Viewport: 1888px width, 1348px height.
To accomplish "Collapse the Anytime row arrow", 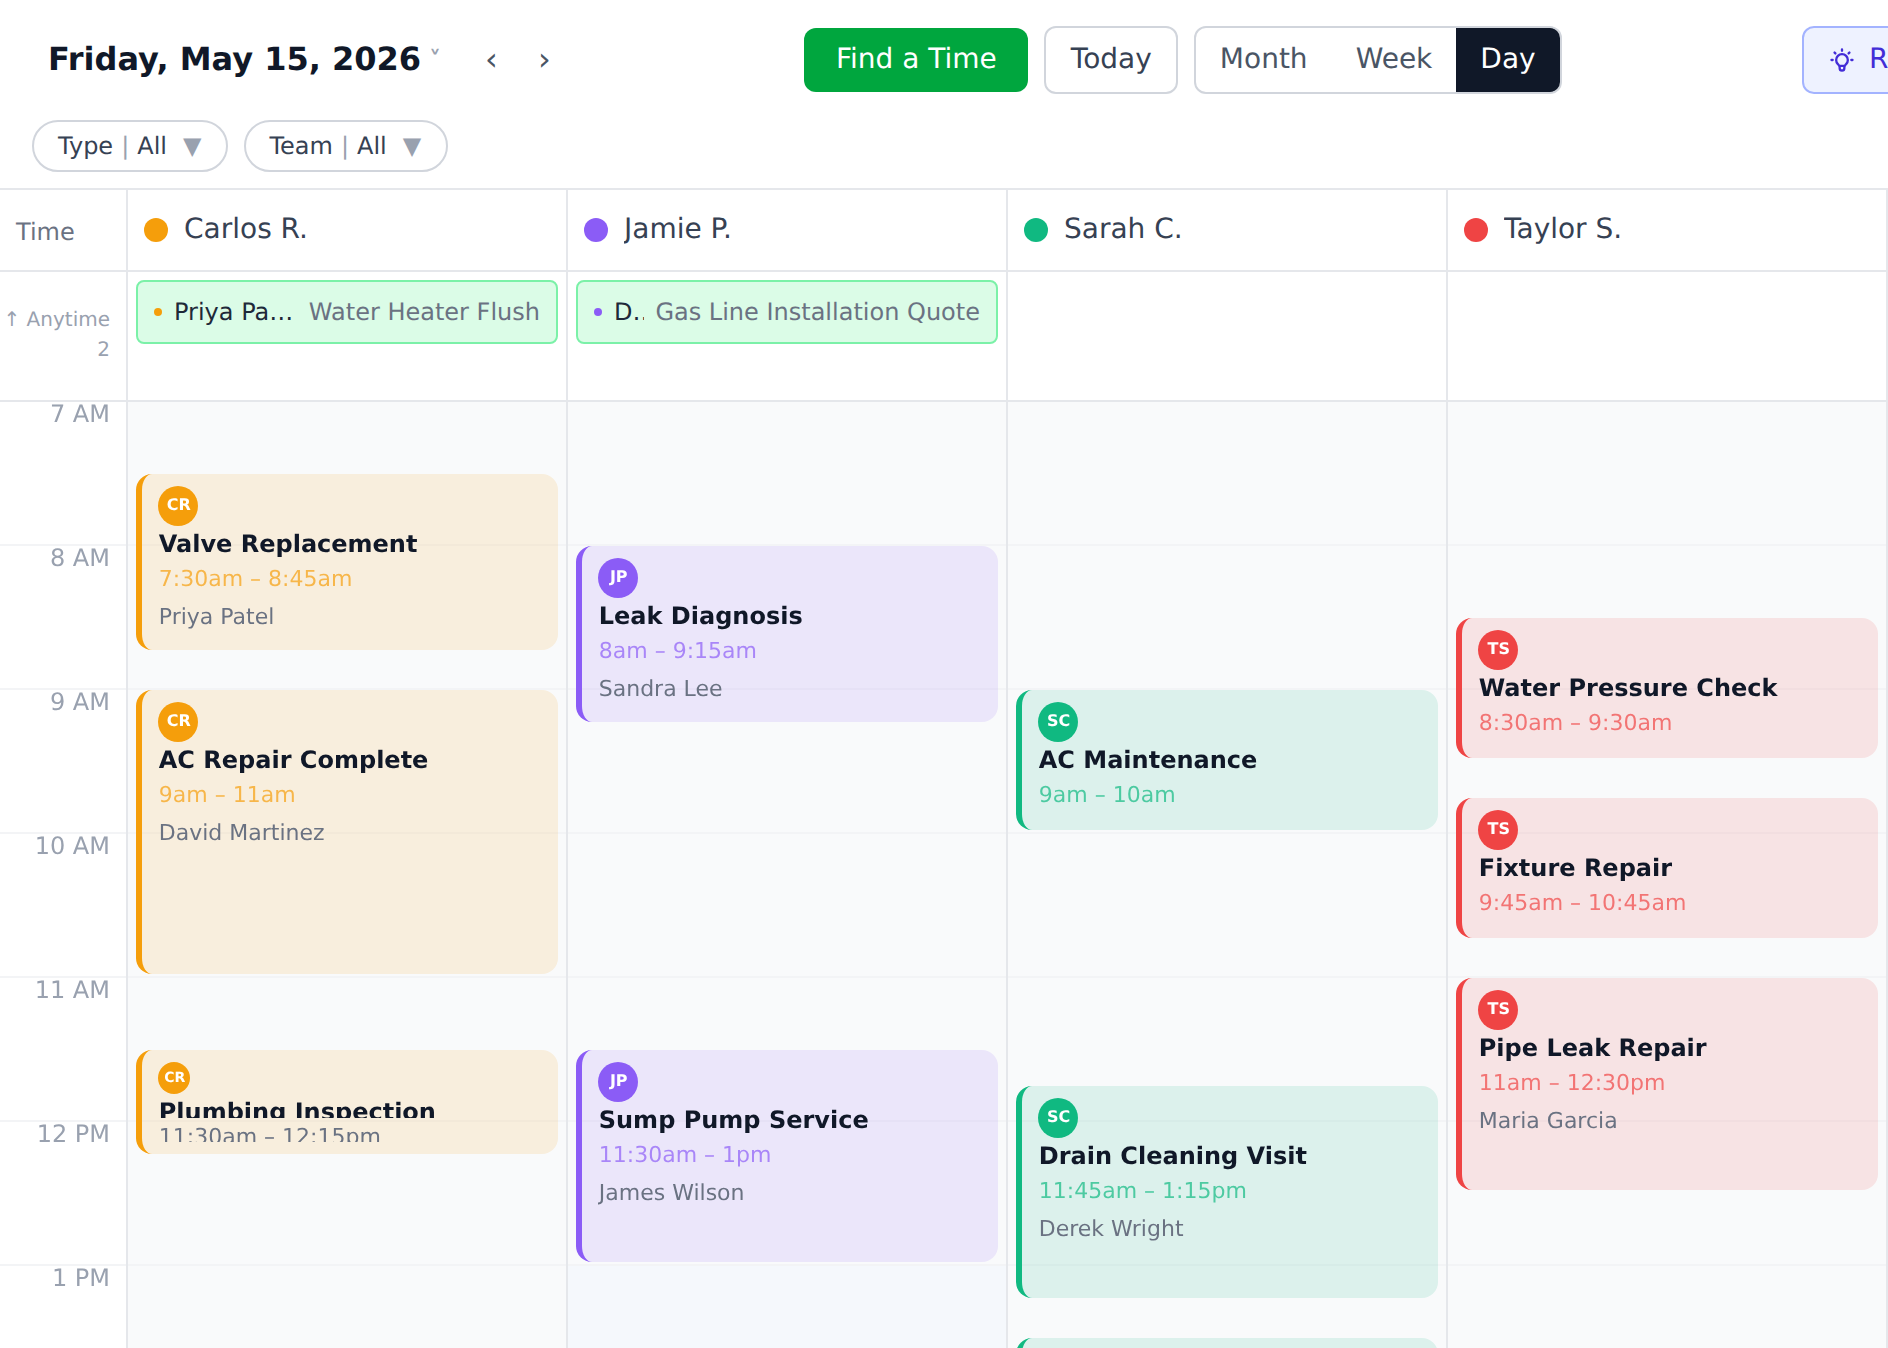I will 12,319.
